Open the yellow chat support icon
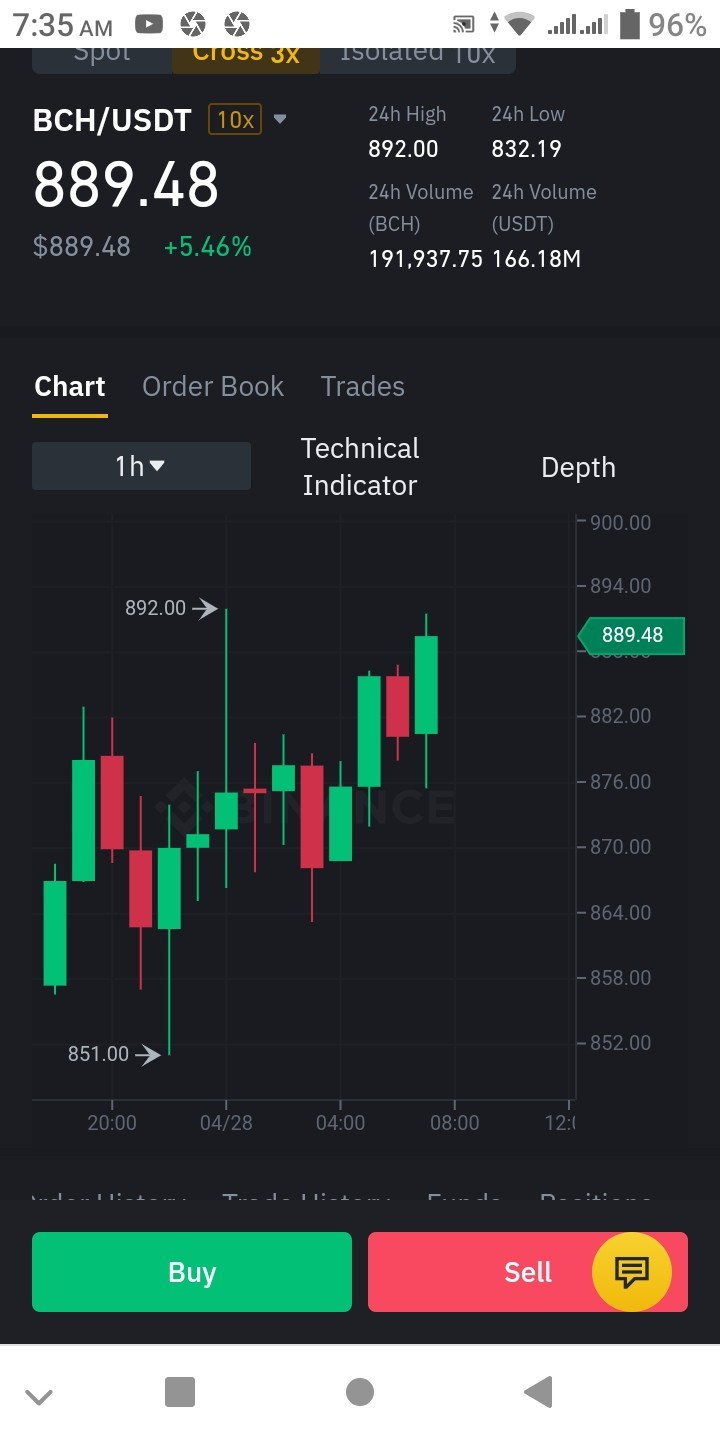720x1440 pixels. (632, 1272)
